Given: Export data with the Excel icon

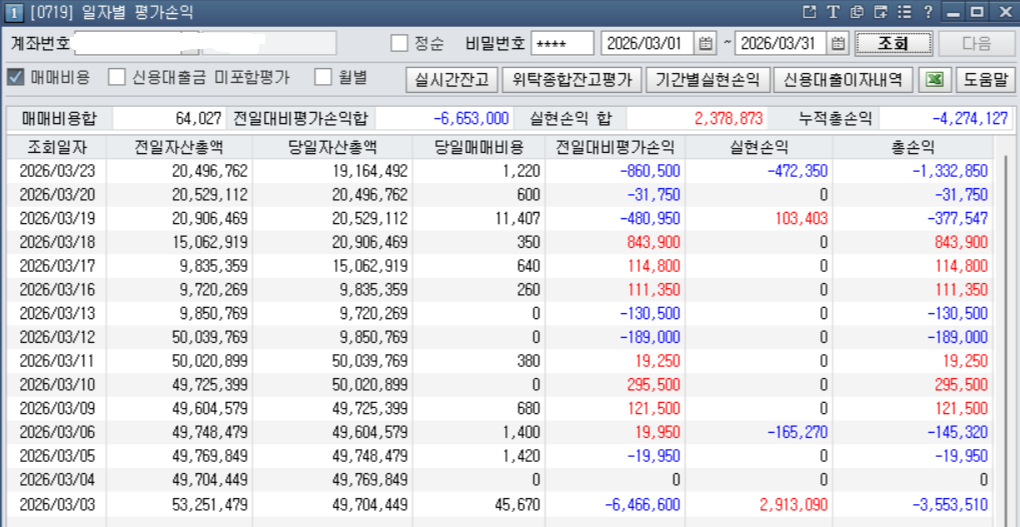Looking at the screenshot, I should pos(933,79).
